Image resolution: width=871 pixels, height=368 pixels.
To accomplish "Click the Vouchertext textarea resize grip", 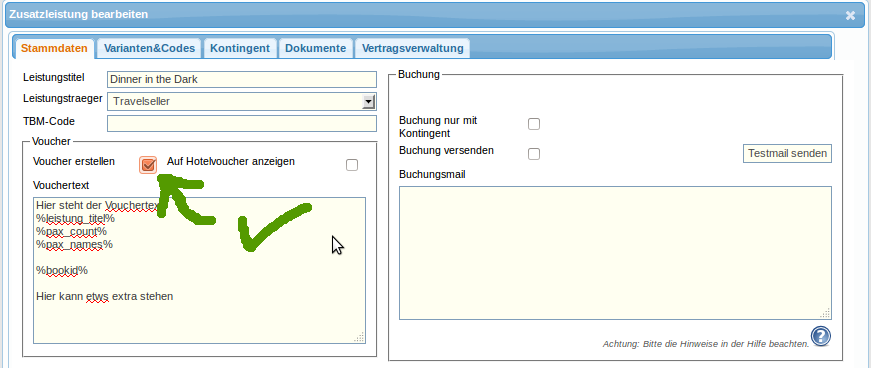I will [x=359, y=337].
